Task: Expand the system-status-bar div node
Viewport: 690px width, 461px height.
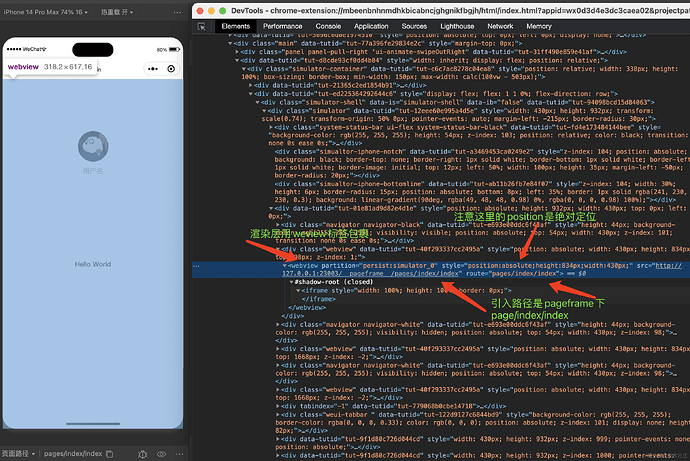Action: point(272,127)
